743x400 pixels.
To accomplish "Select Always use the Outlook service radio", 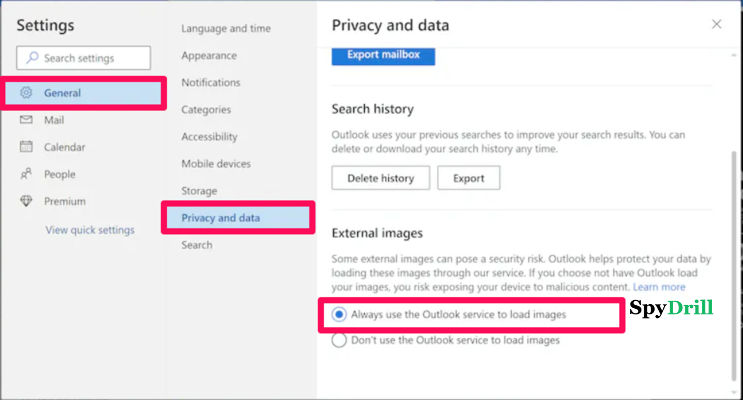I will [339, 314].
